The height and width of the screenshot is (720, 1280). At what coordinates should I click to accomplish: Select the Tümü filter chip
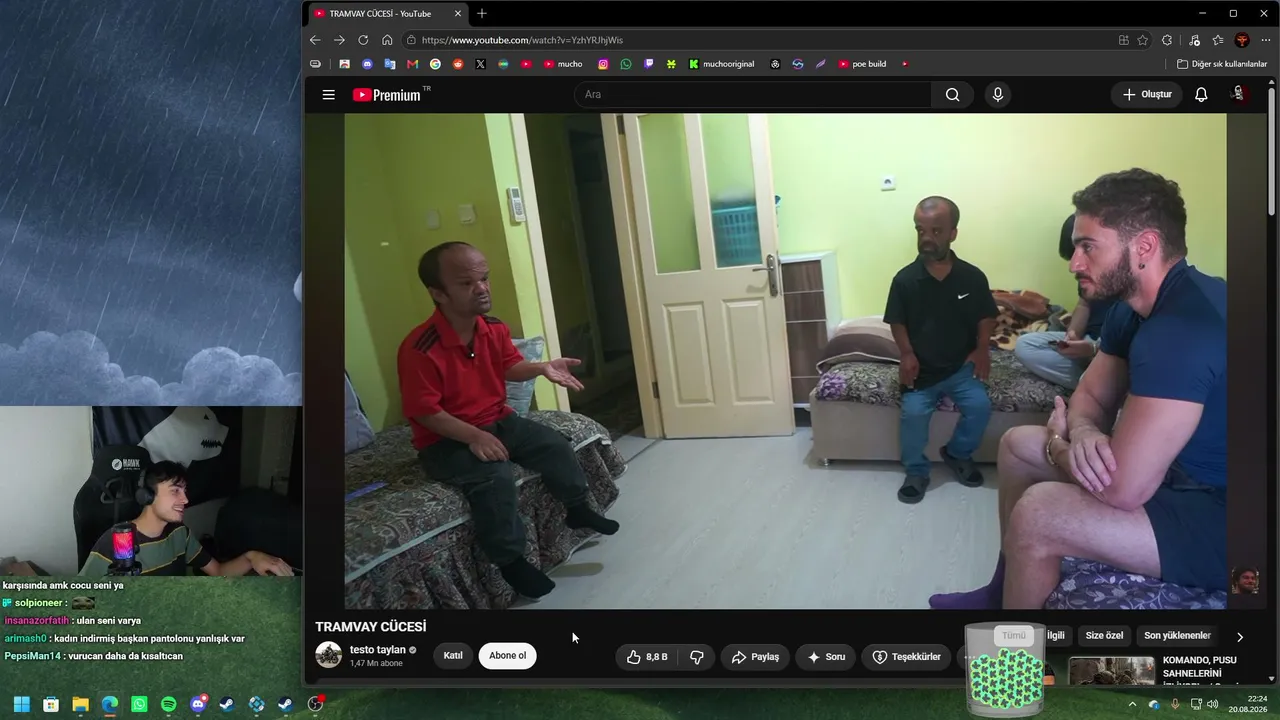[x=1013, y=636]
